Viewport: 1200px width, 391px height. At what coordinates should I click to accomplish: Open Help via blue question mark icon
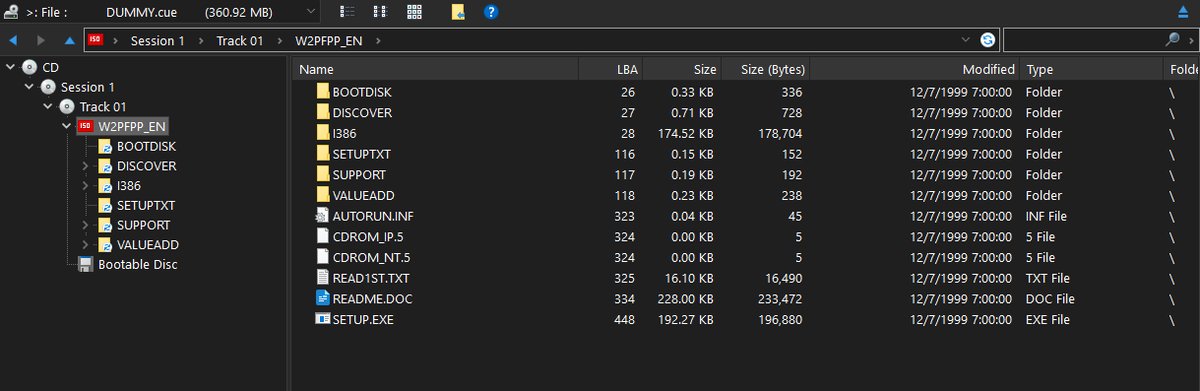[491, 12]
